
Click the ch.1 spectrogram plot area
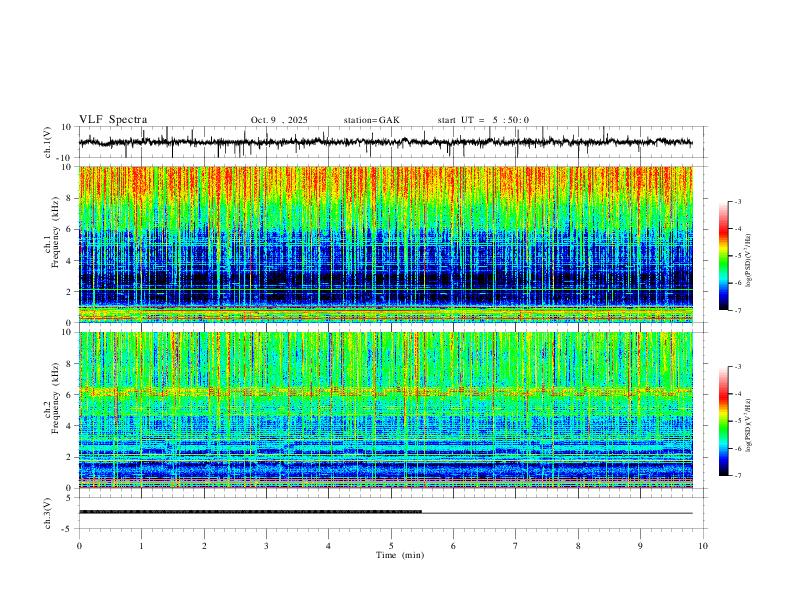[386, 244]
